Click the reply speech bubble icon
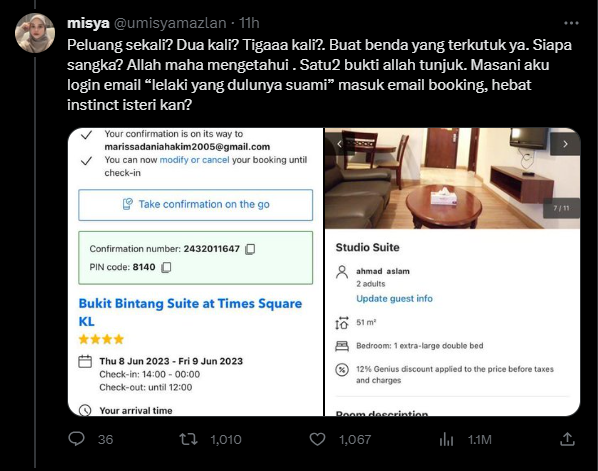 [76, 439]
